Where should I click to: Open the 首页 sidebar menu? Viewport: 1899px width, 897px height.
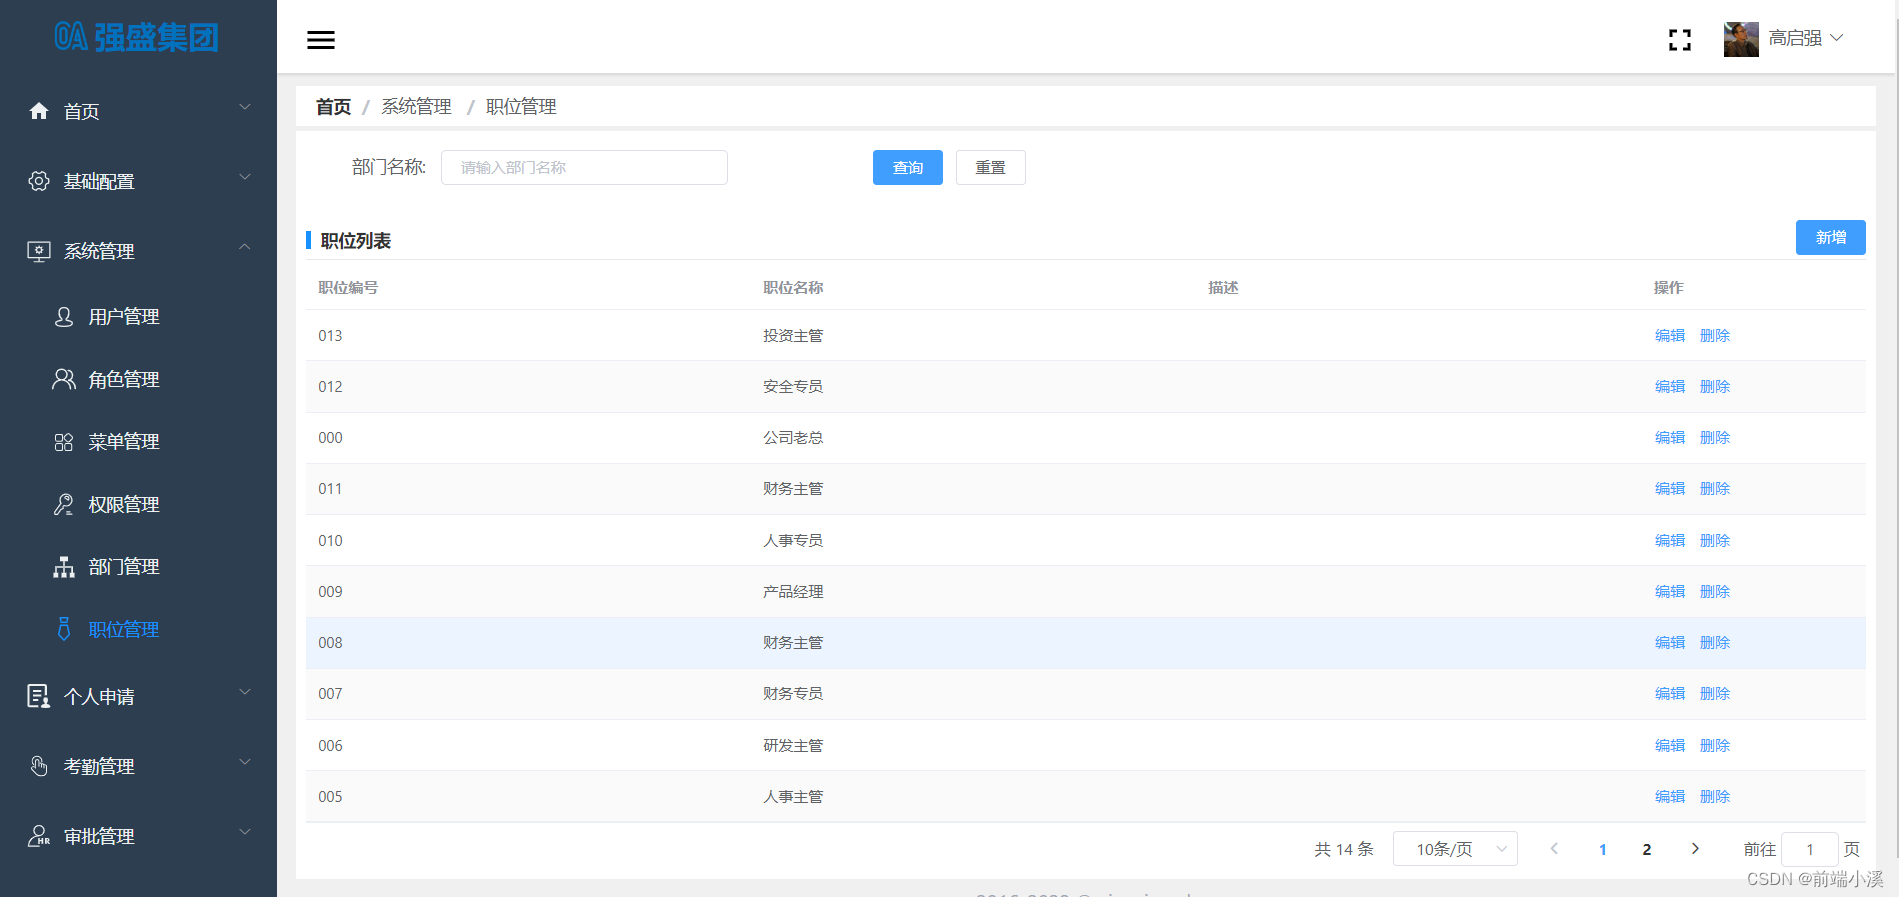click(x=138, y=111)
